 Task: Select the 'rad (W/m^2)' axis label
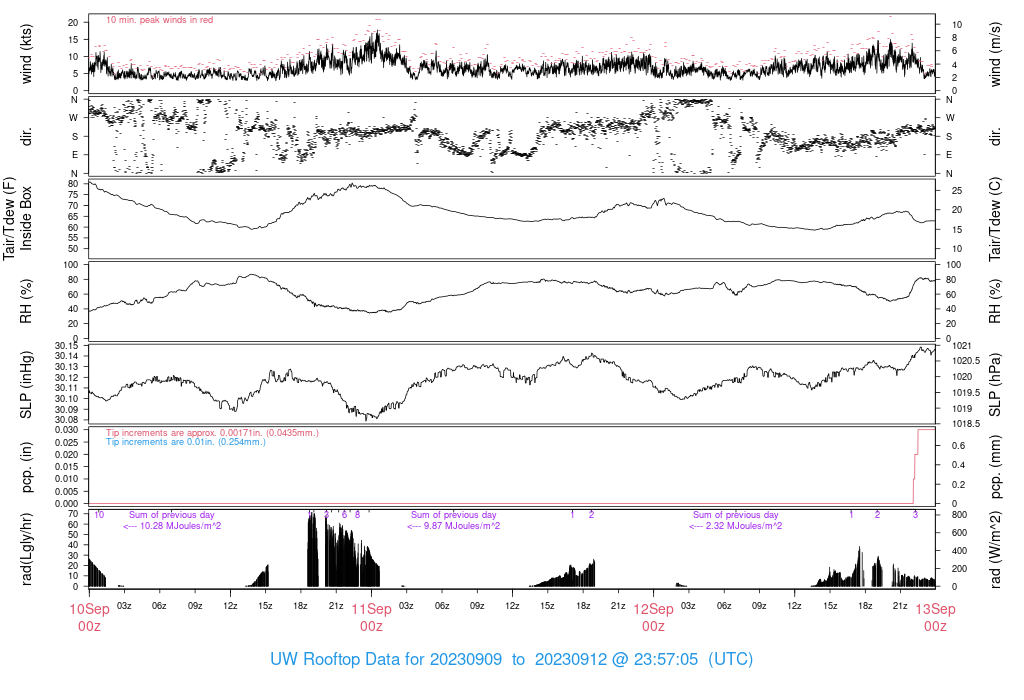pyautogui.click(x=995, y=550)
